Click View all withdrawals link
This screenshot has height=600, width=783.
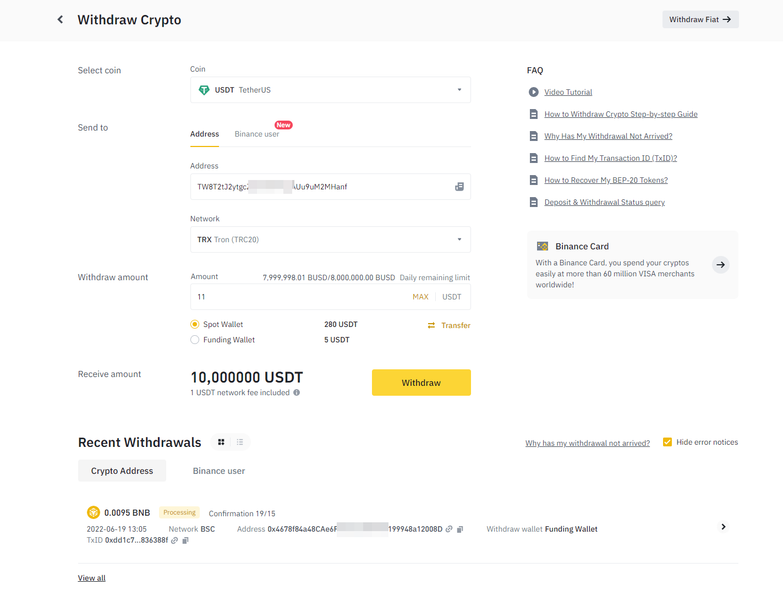click(x=91, y=578)
